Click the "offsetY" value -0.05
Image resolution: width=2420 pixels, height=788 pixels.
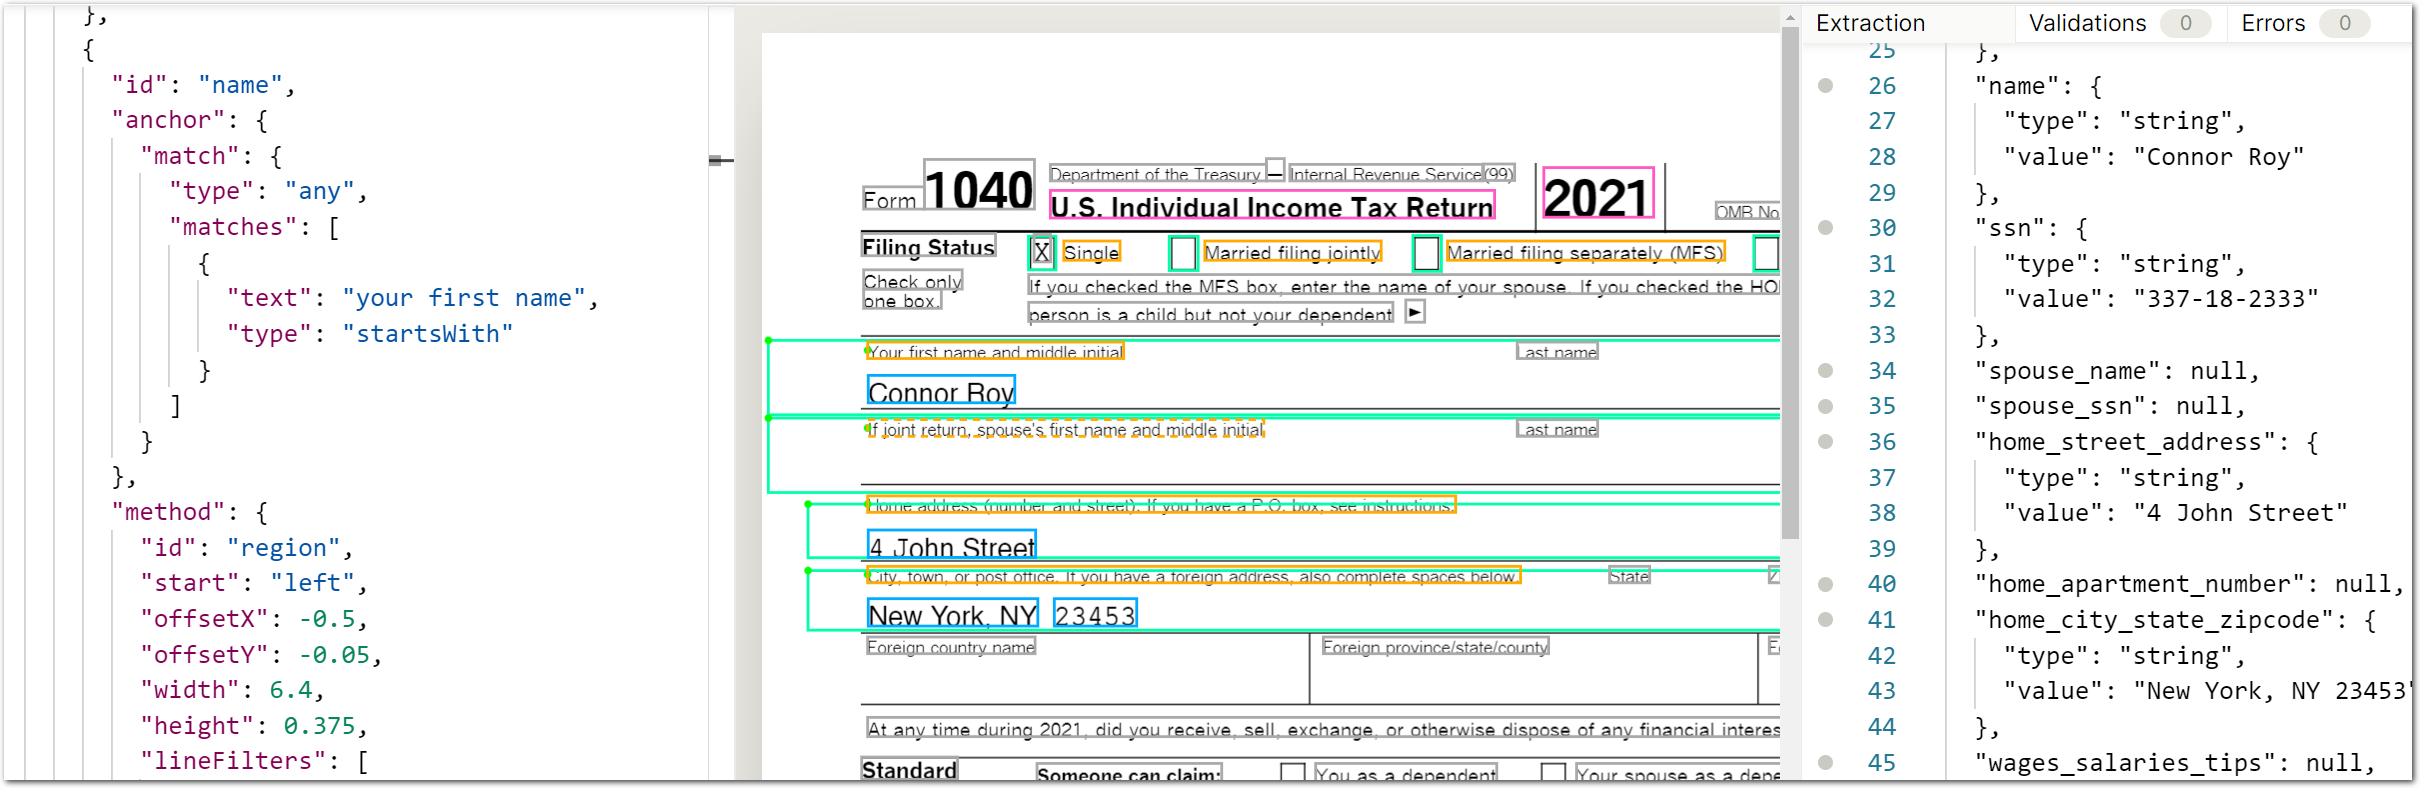[334, 655]
